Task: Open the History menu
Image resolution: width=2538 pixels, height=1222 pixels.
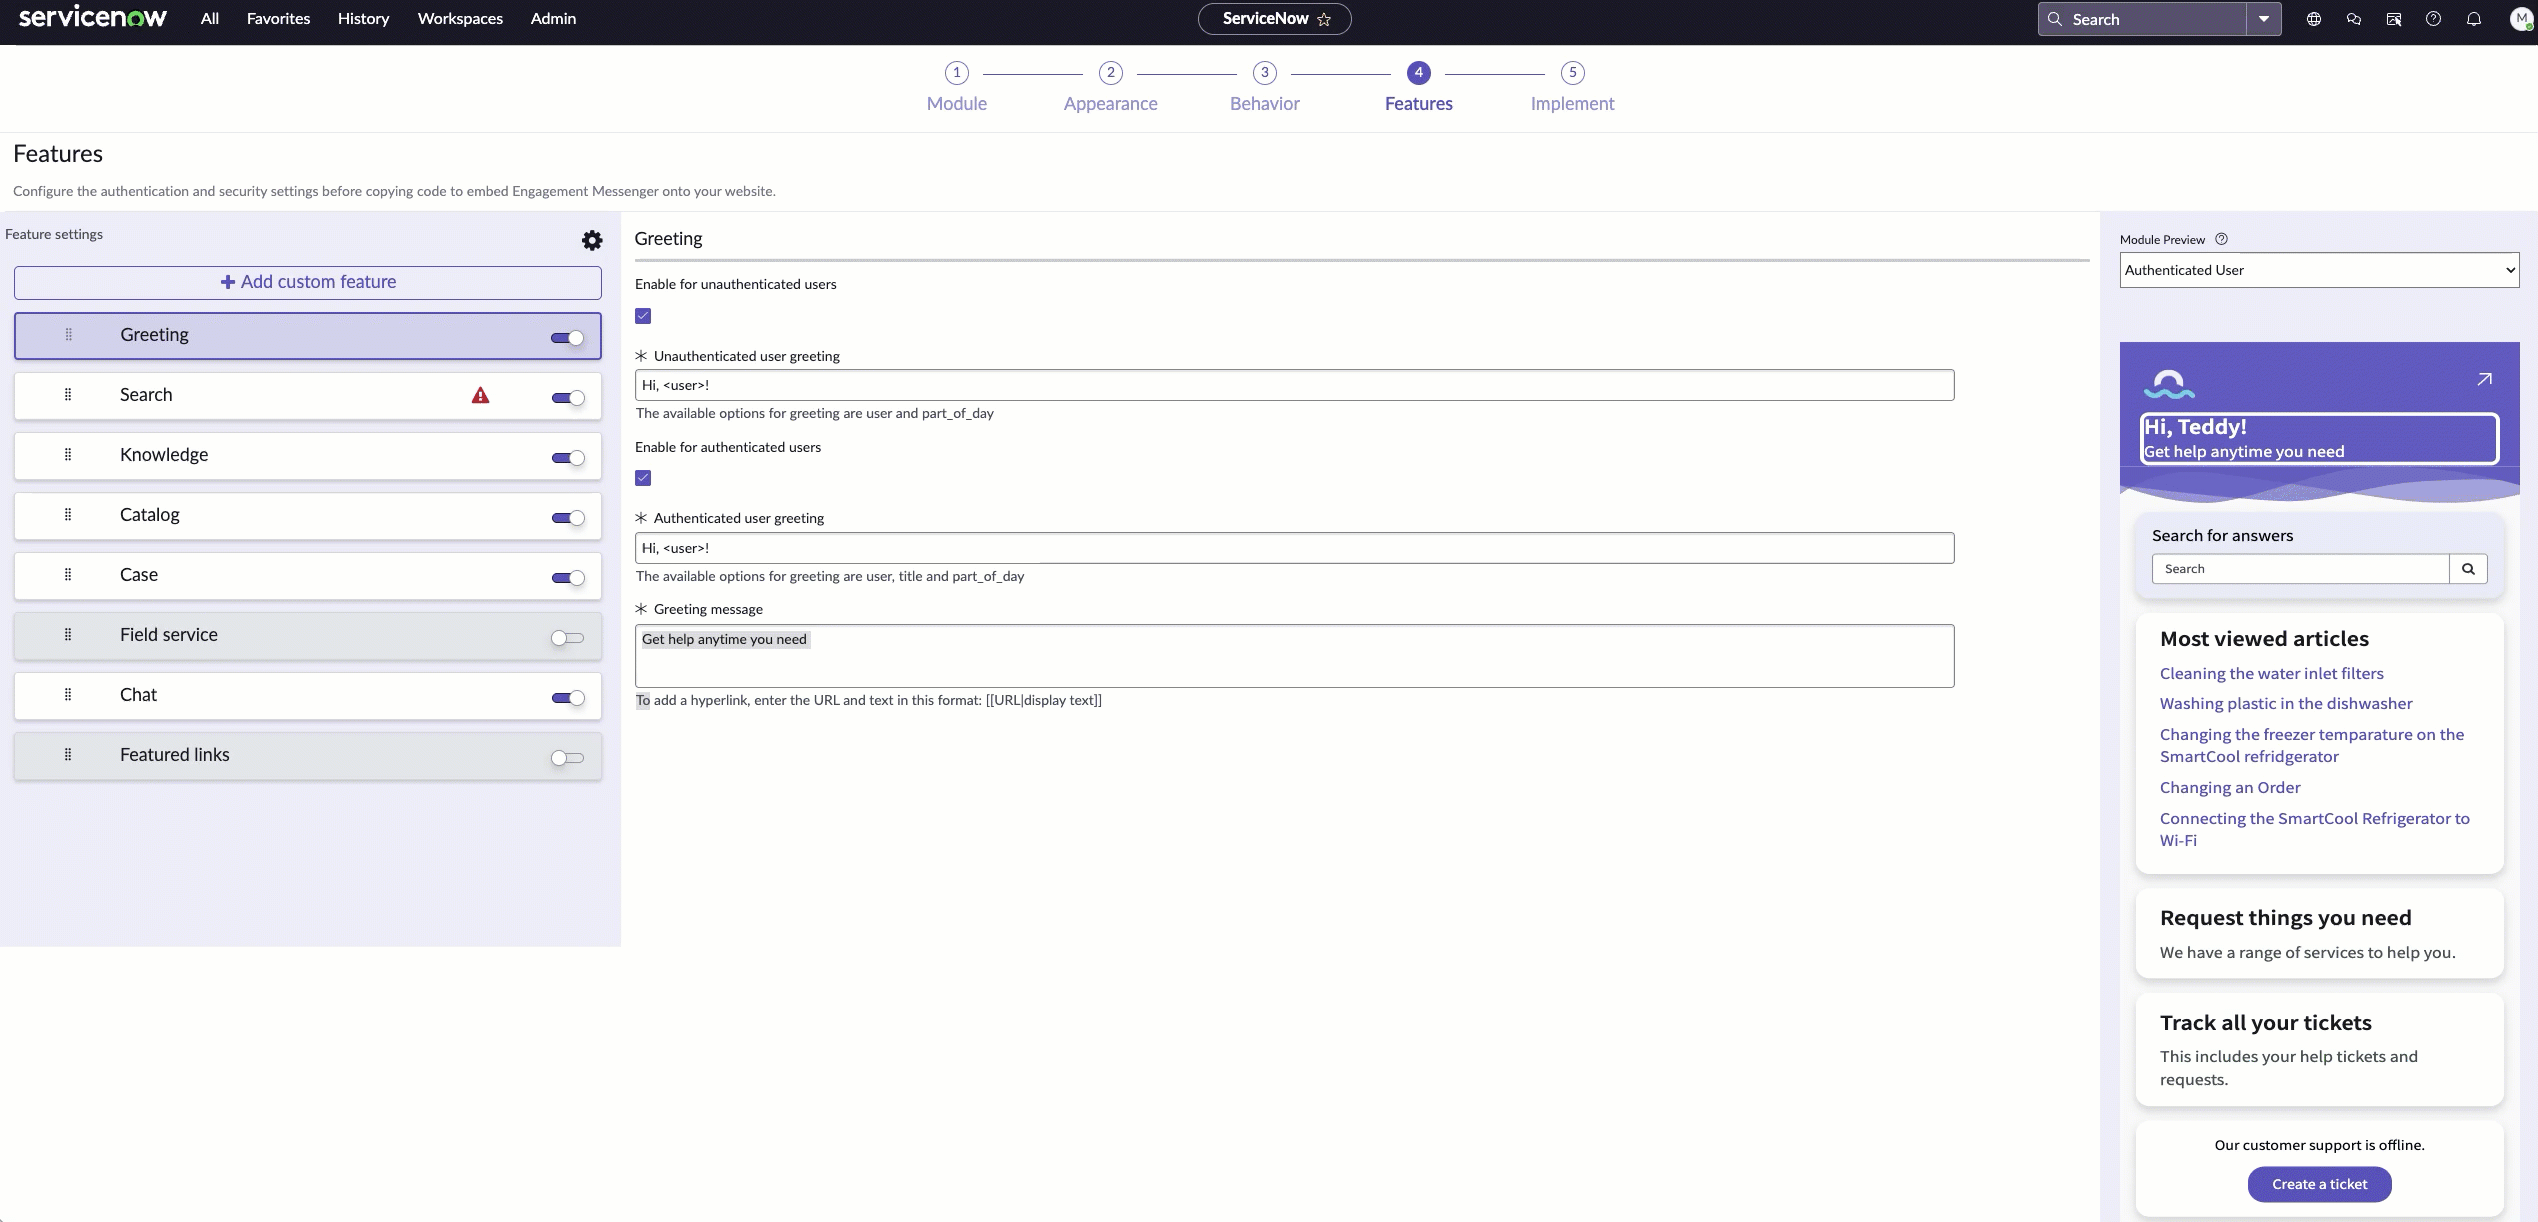Action: coord(363,18)
